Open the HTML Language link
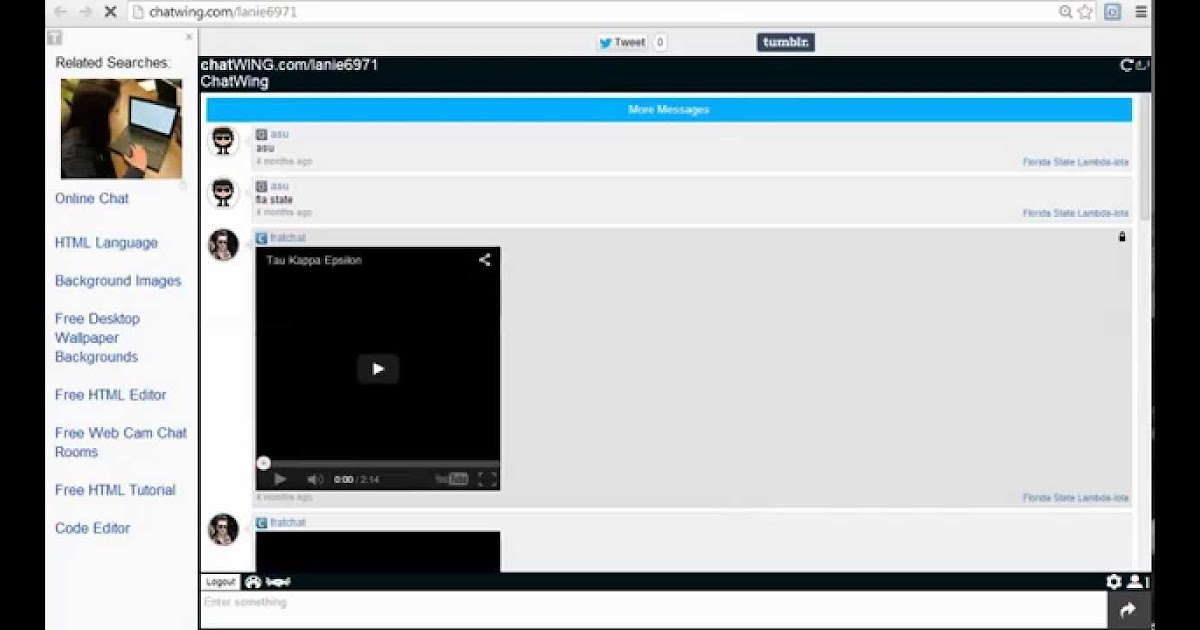Screen dimensions: 1200x630 point(106,242)
